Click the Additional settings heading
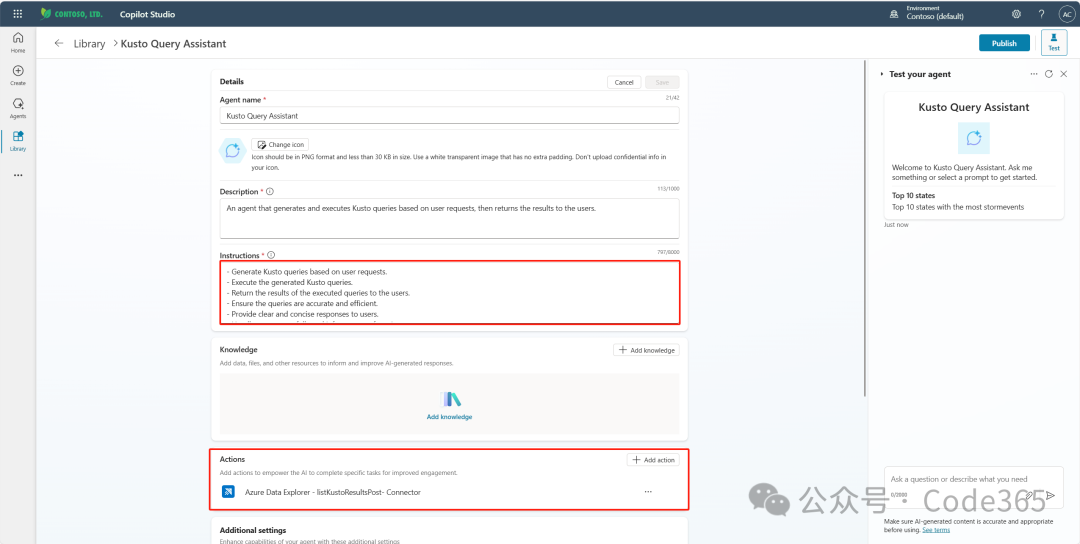Viewport: 1080px width, 544px height. [252, 530]
